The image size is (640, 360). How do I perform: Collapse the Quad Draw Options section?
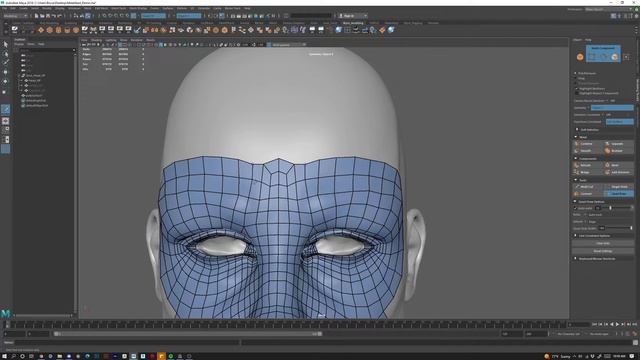(x=591, y=202)
